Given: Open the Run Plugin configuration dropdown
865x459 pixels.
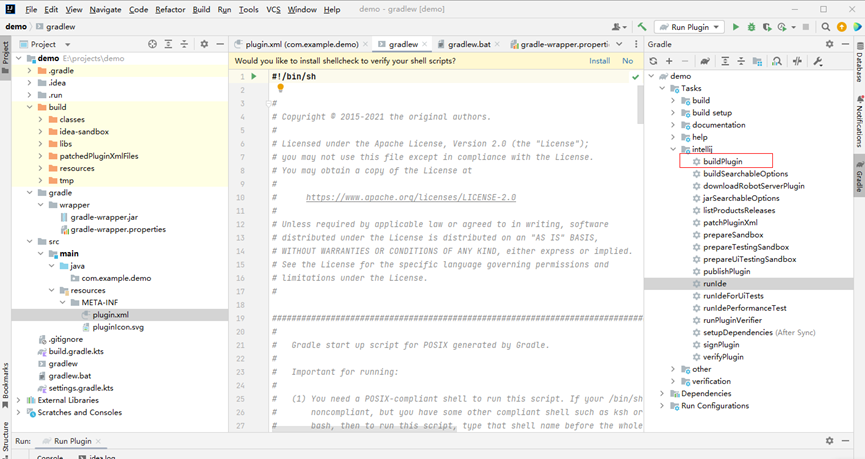Looking at the screenshot, I should (689, 26).
